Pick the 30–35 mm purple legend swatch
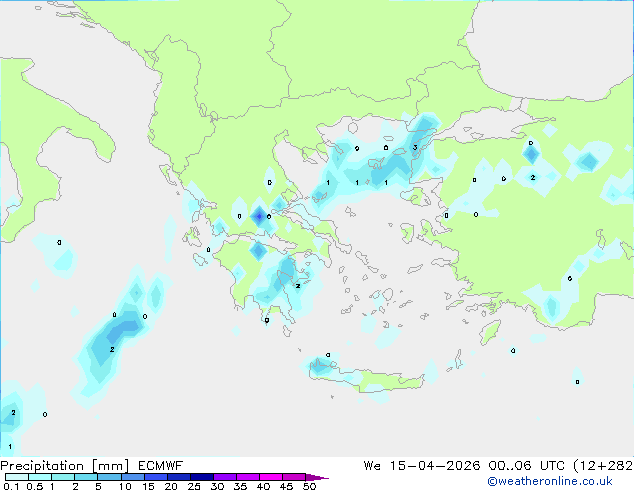634x490 pixels. 224,477
